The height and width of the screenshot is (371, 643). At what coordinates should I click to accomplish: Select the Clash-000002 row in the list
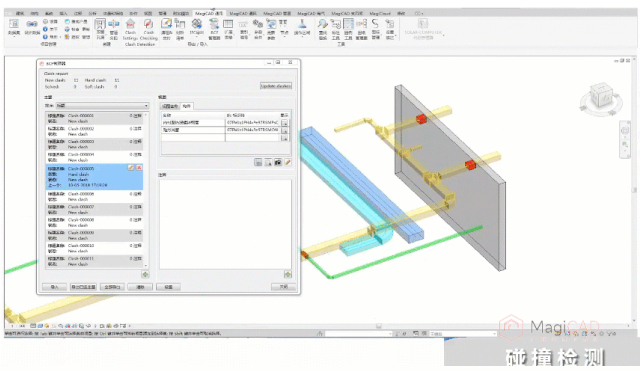[x=95, y=131]
